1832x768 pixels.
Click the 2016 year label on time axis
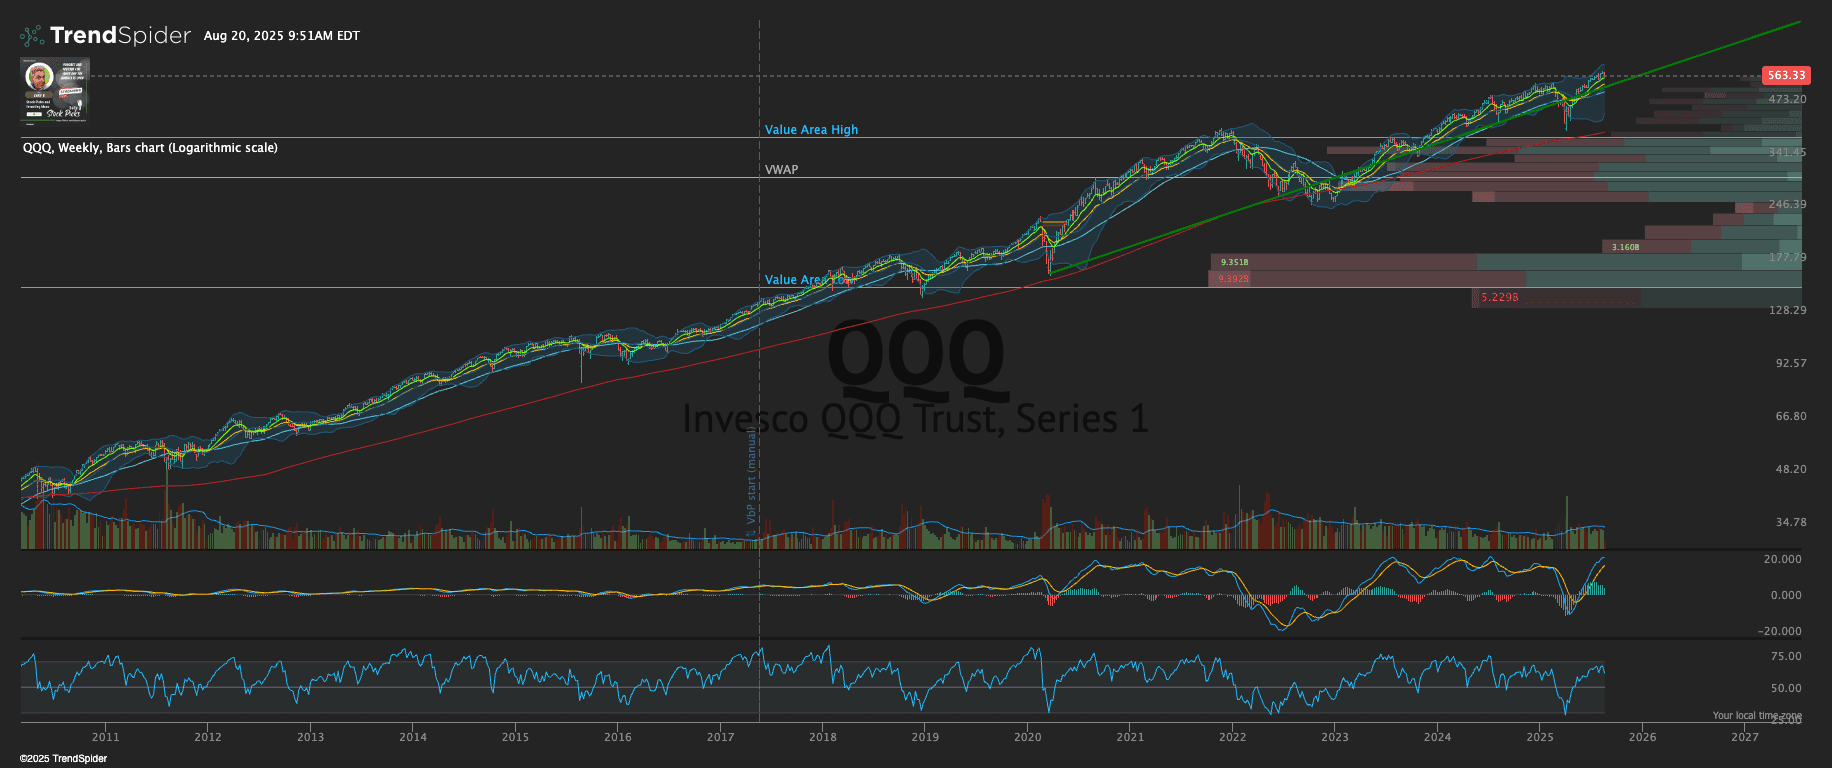point(618,737)
